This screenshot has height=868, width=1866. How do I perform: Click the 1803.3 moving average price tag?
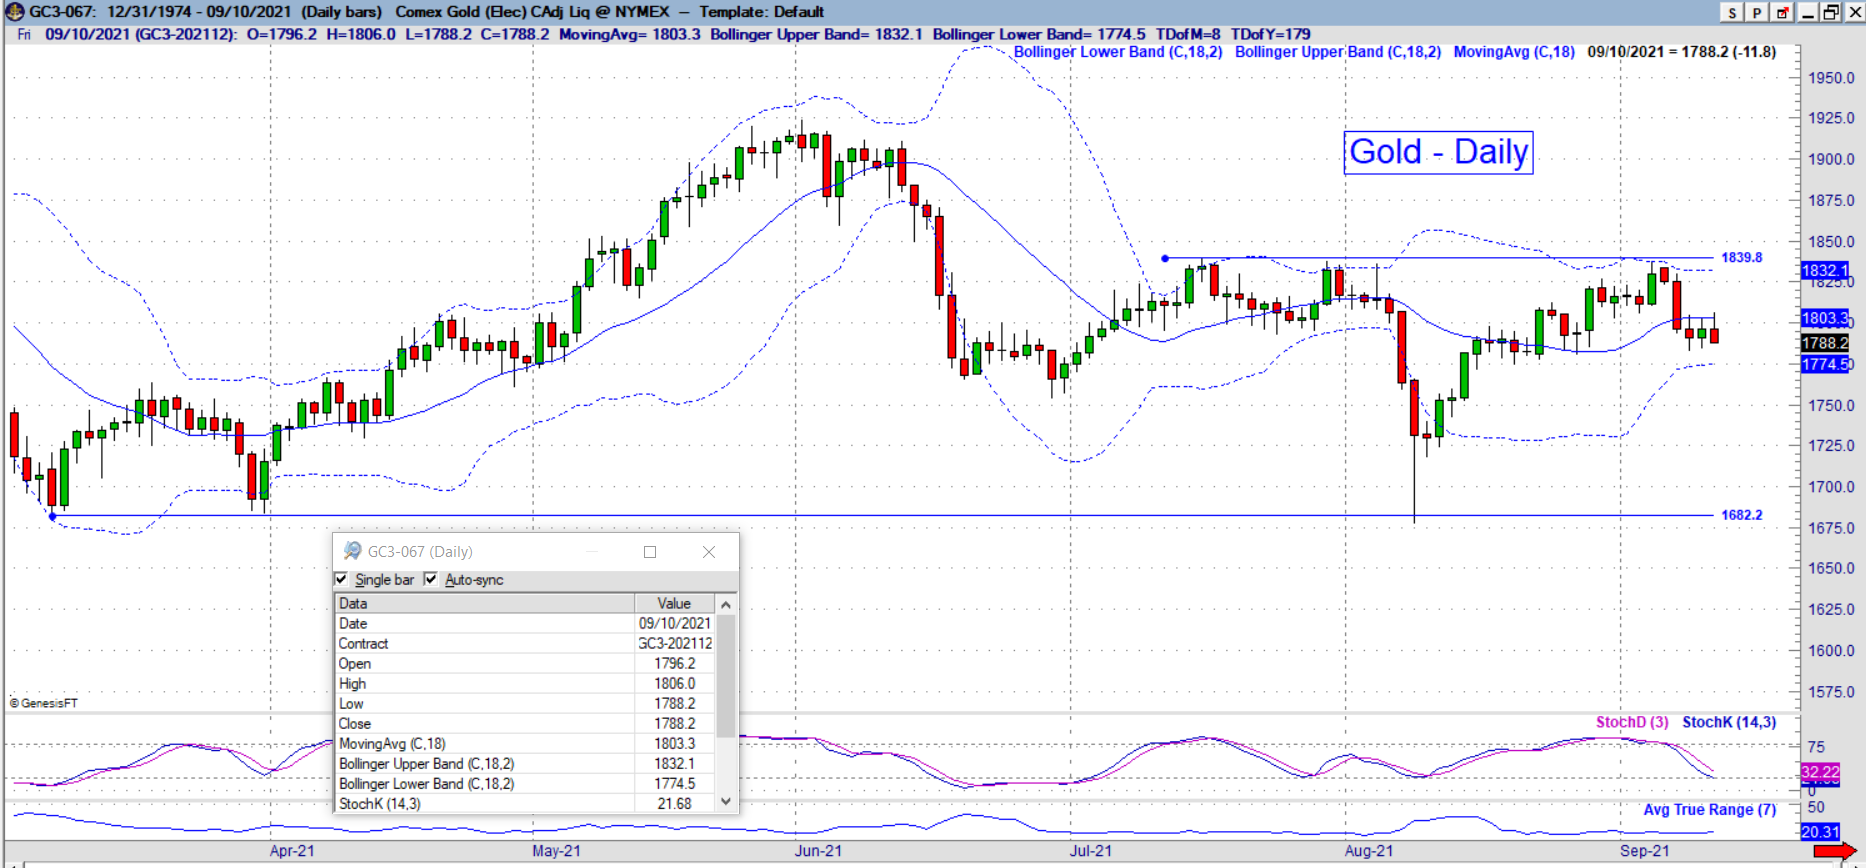click(x=1825, y=318)
